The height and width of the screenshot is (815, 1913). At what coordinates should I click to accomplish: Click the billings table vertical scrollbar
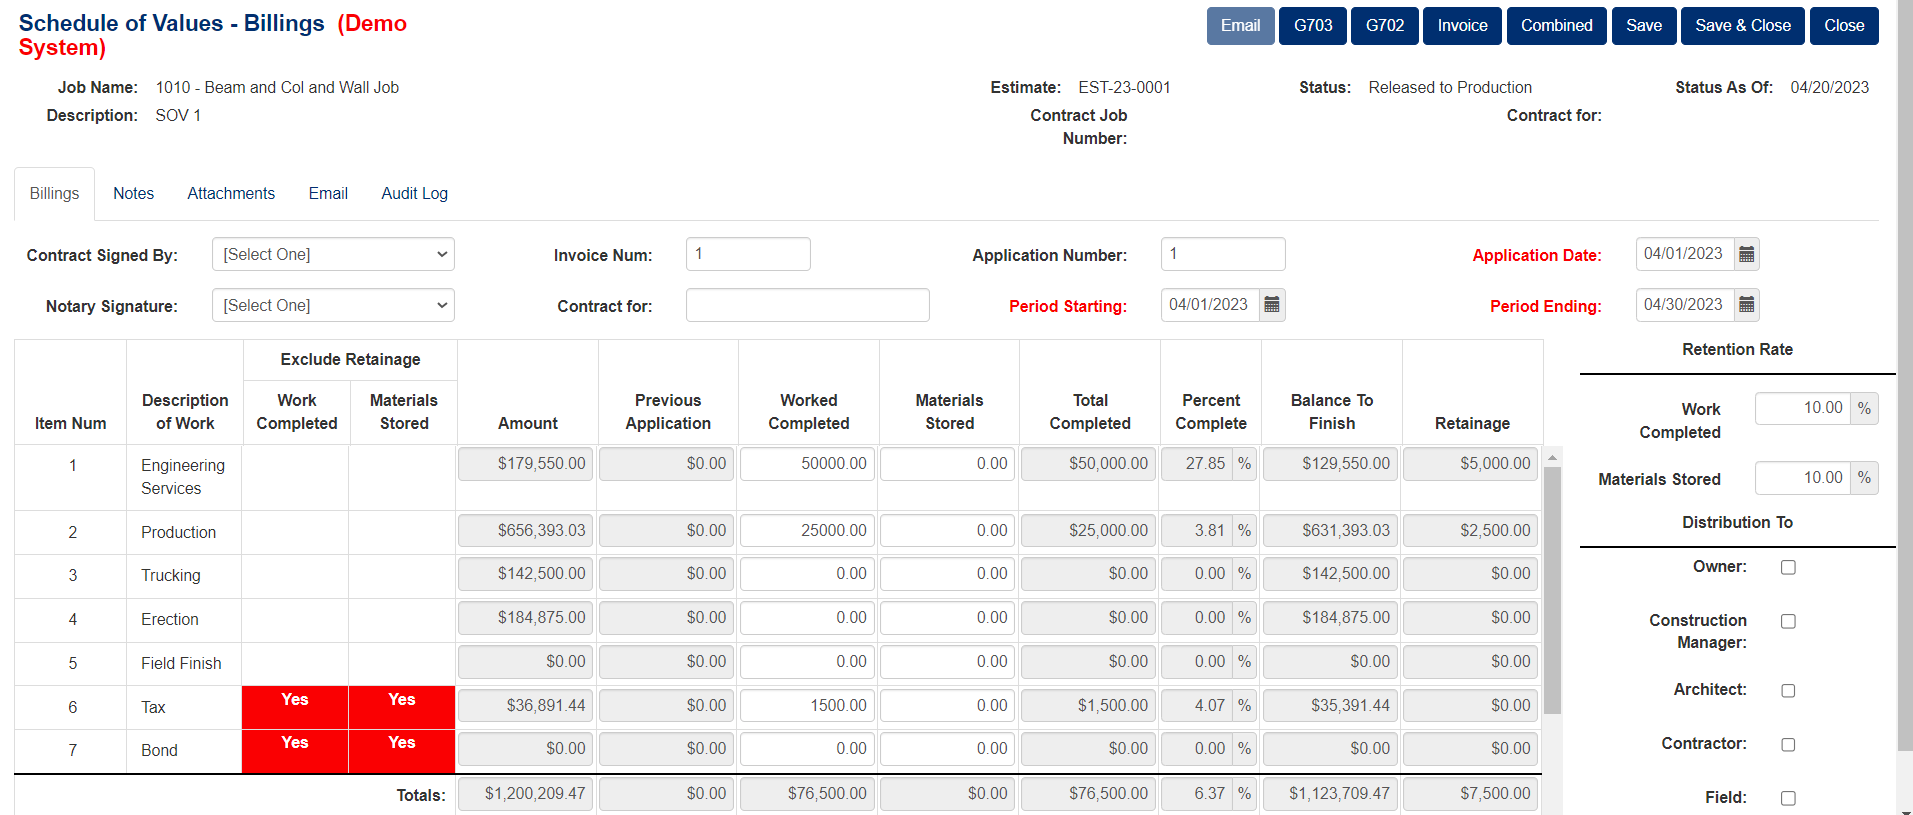1552,590
